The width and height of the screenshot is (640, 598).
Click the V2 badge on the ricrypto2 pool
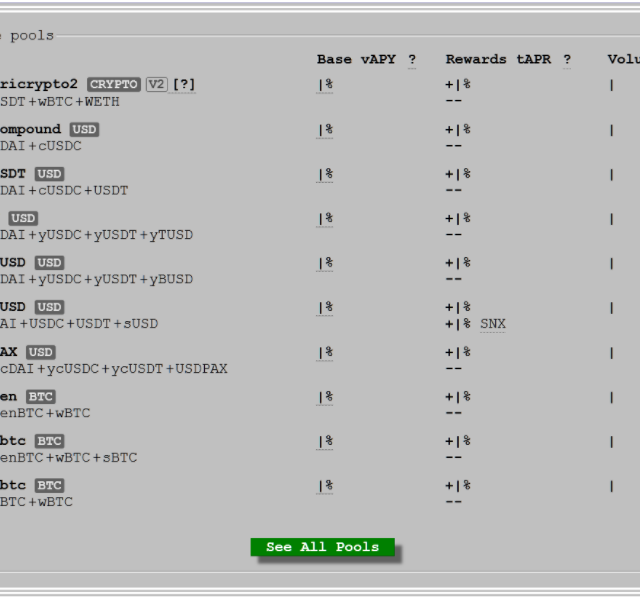[x=156, y=84]
